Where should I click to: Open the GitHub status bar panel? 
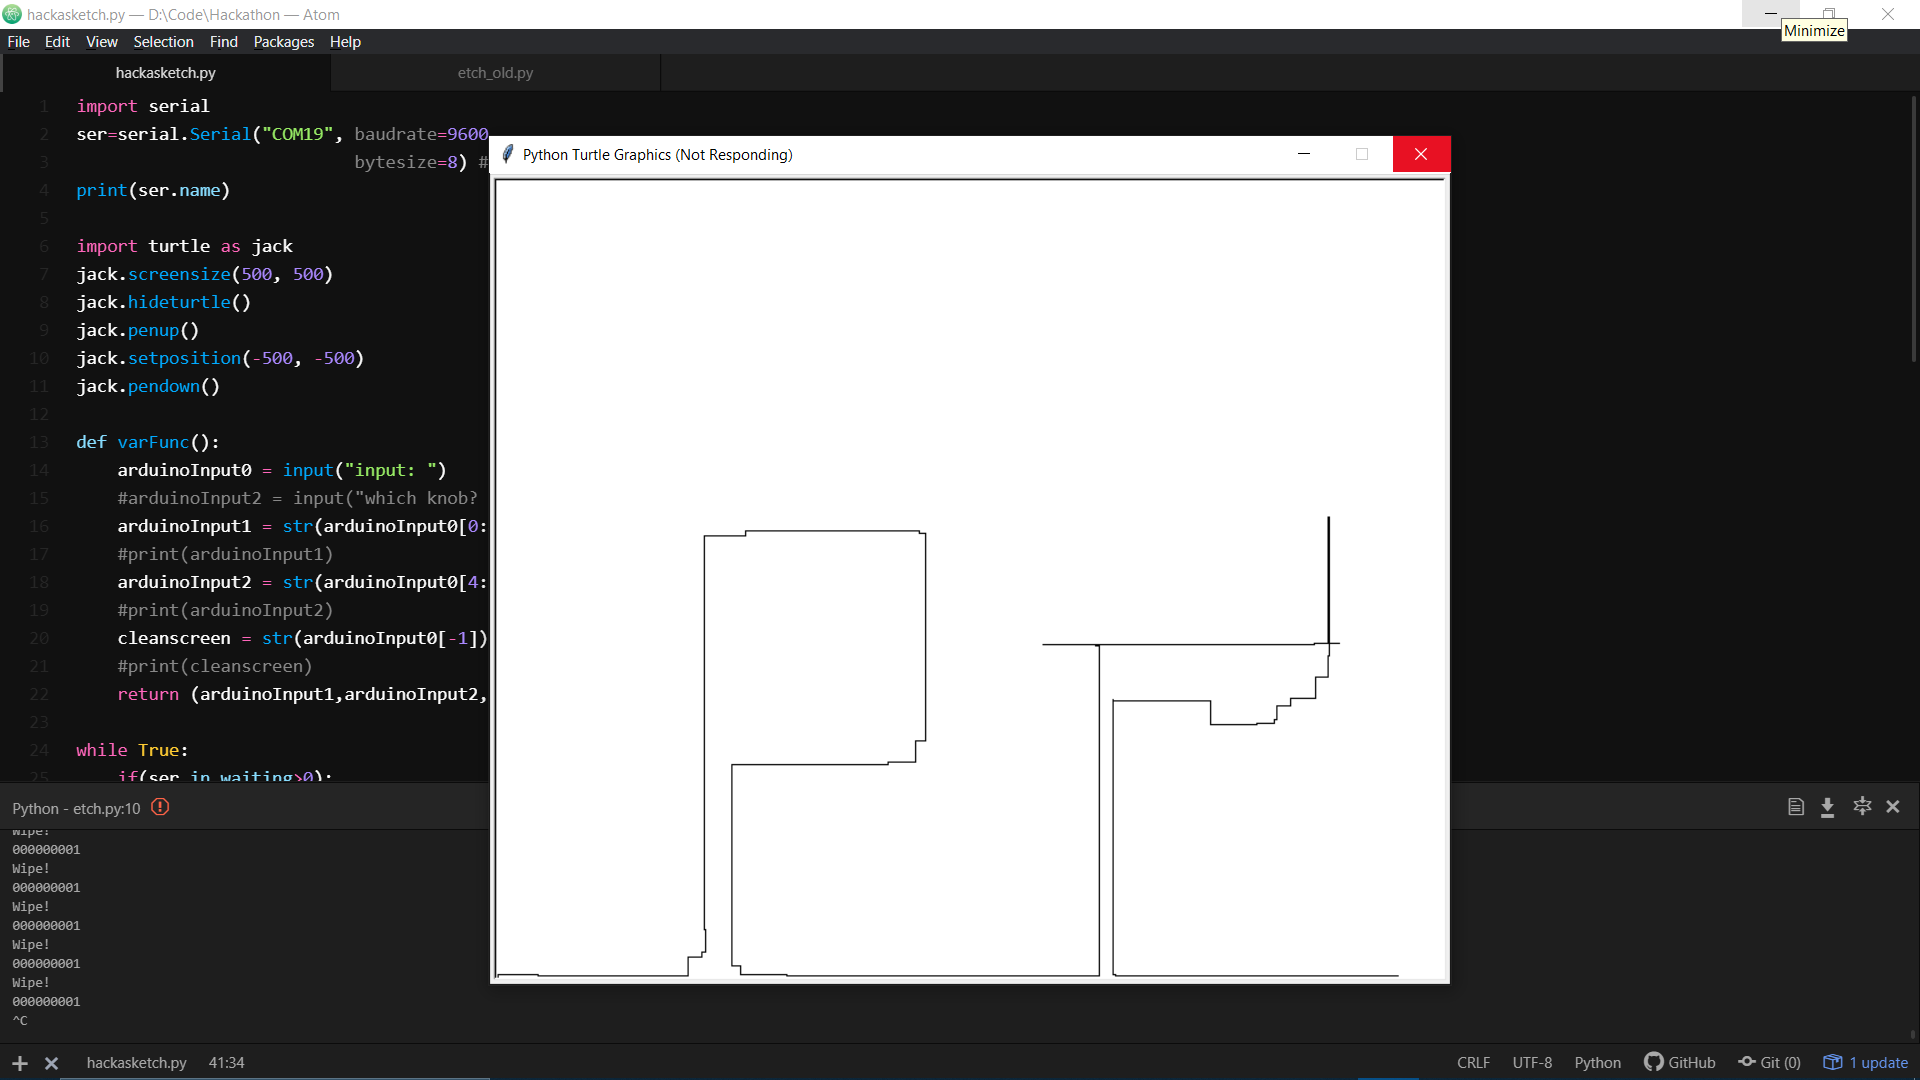[1680, 1062]
